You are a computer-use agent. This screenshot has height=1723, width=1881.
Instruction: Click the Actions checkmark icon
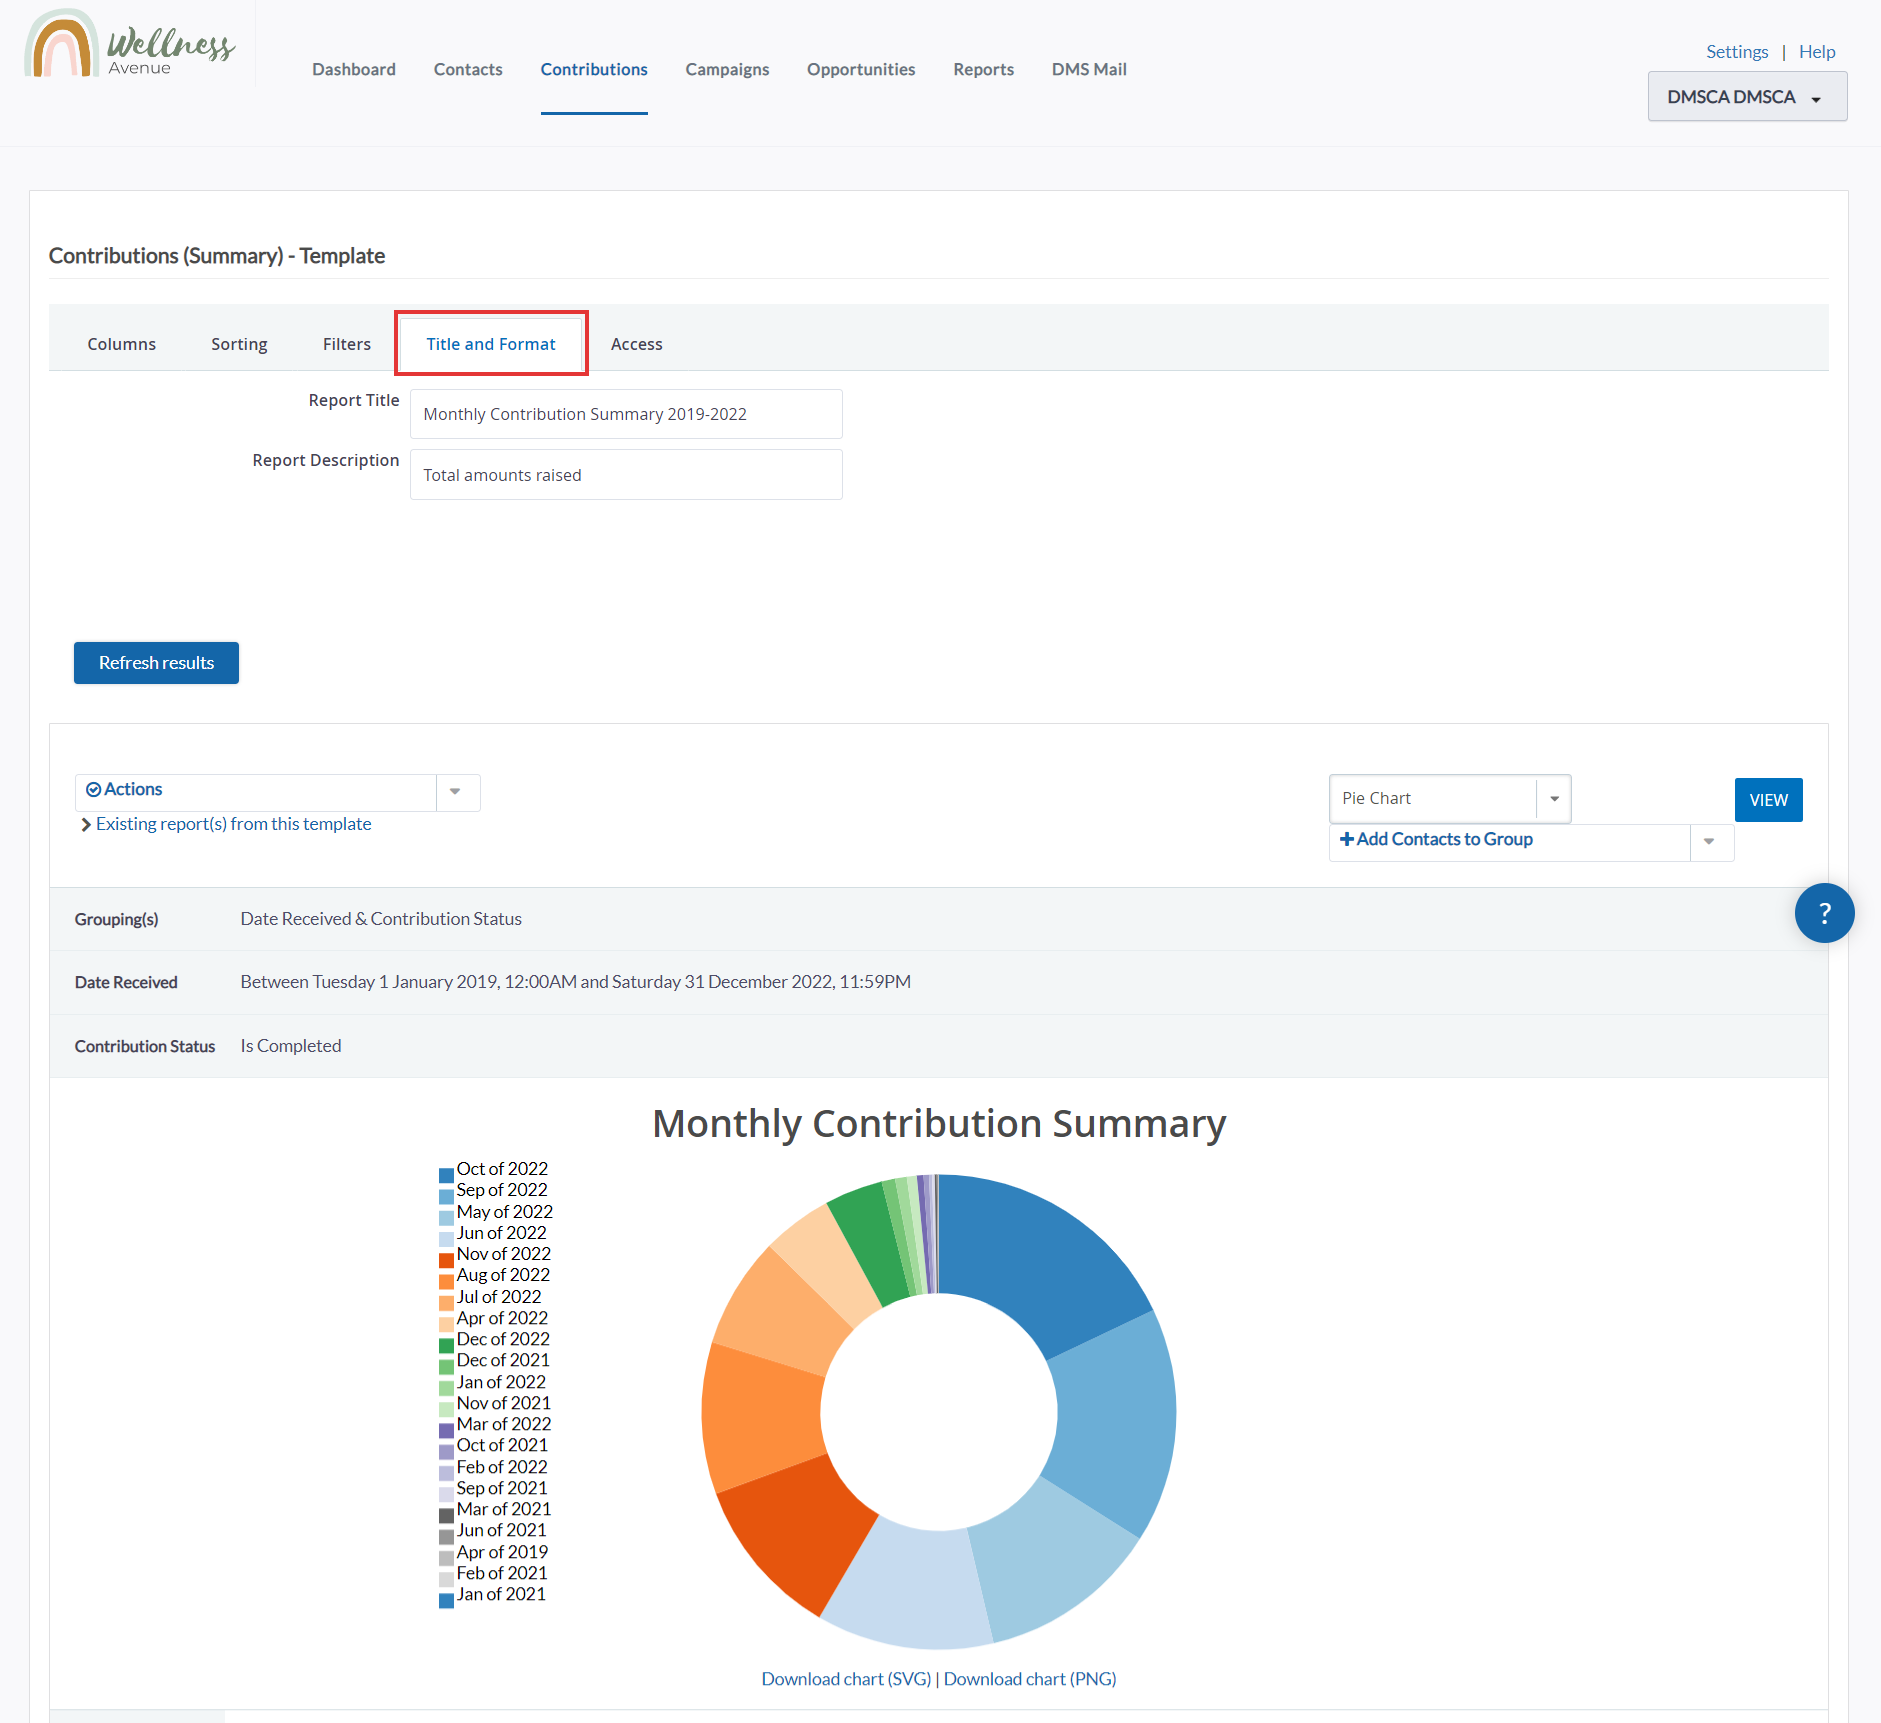93,790
